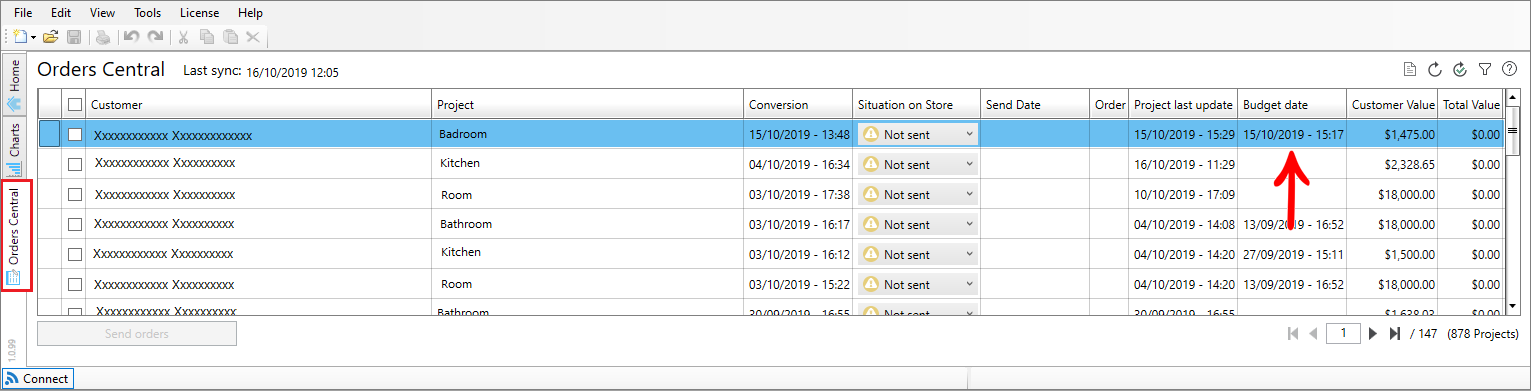Click the refresh orders icon
This screenshot has height=391, width=1531.
(1434, 69)
